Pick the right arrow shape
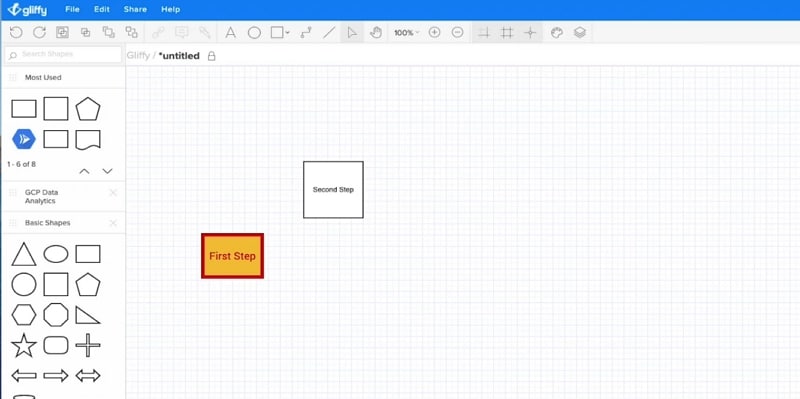The height and width of the screenshot is (399, 800). coord(56,376)
